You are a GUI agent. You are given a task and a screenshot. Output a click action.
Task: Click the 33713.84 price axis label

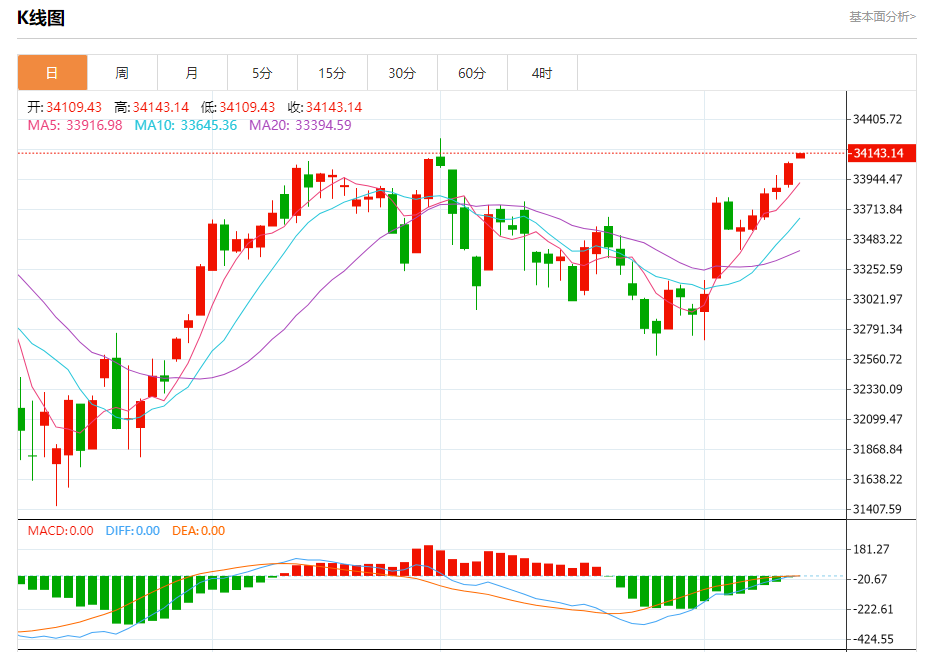coord(878,209)
